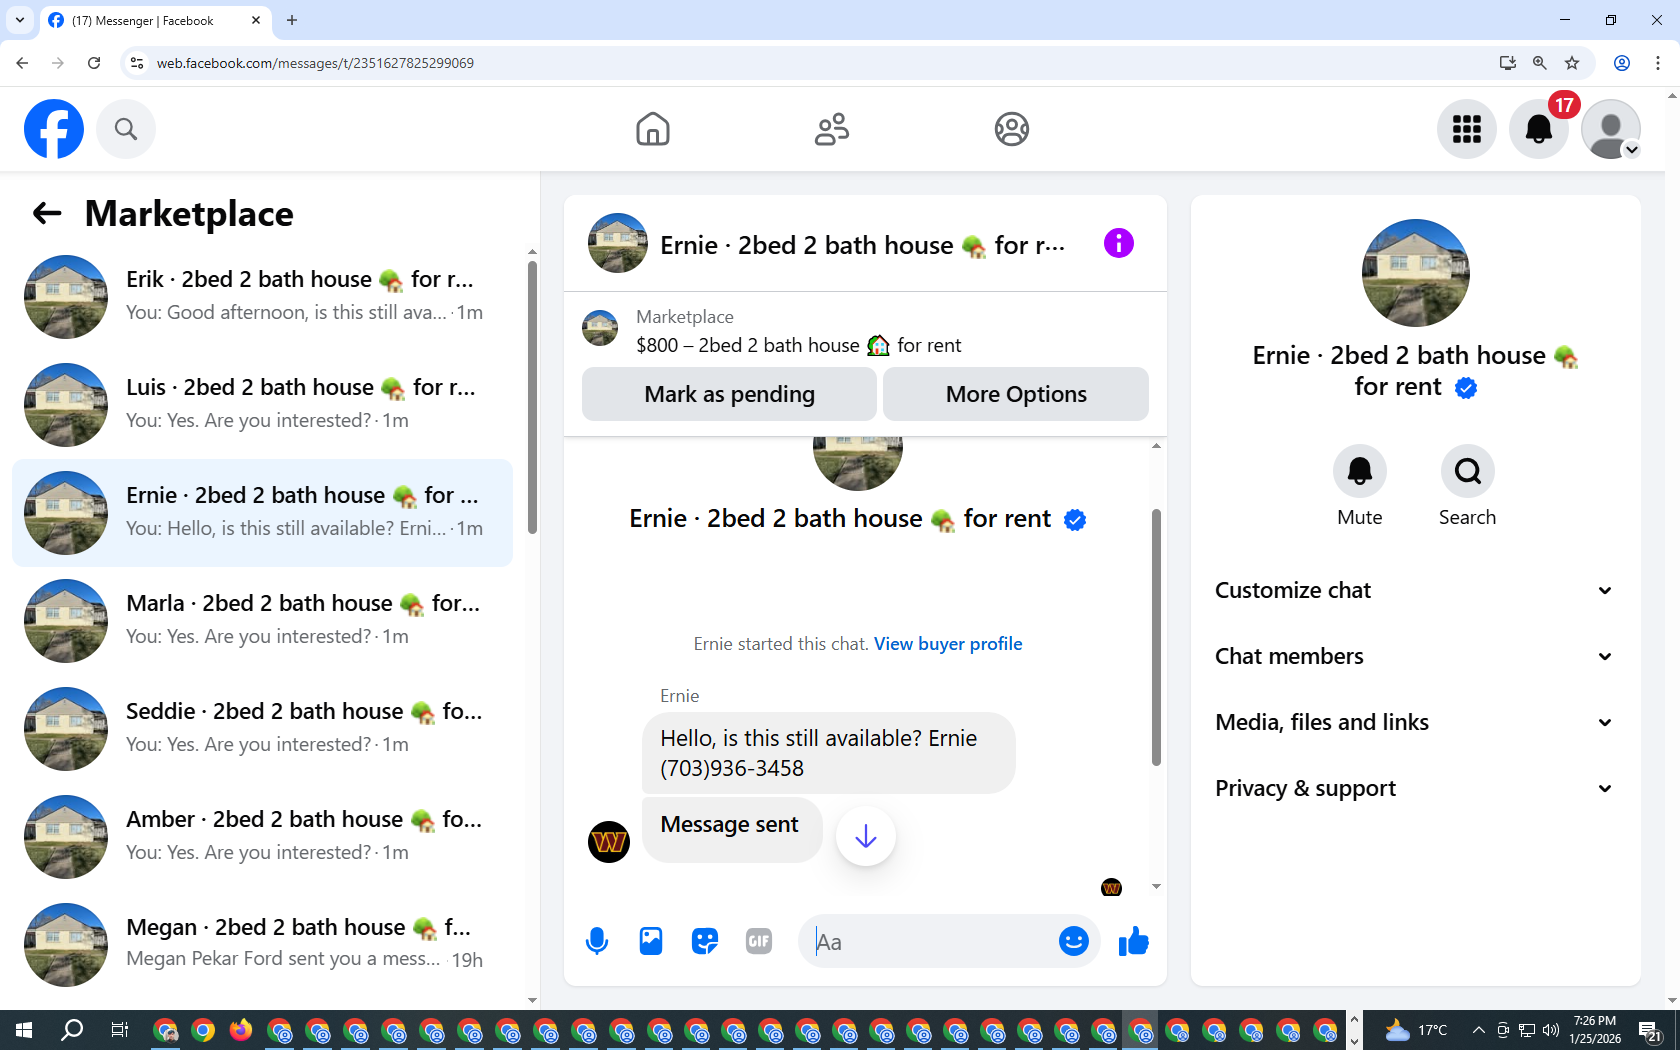Show hidden system tray icons
The height and width of the screenshot is (1050, 1680).
[1478, 1030]
